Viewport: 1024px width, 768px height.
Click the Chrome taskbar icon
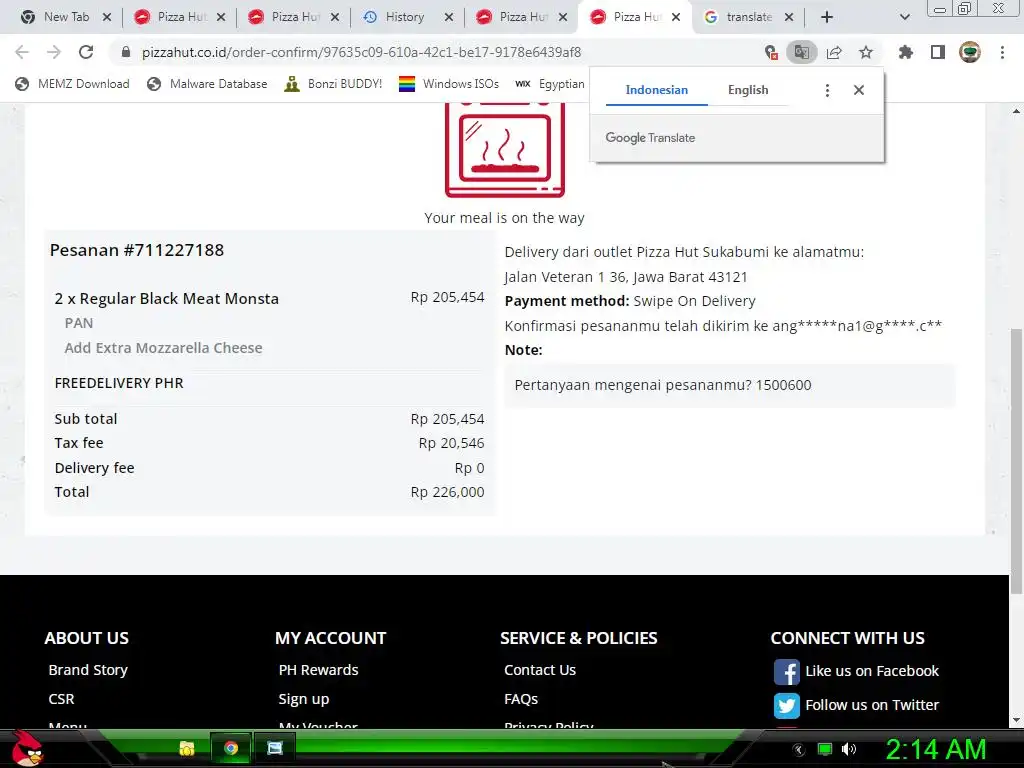coord(231,748)
